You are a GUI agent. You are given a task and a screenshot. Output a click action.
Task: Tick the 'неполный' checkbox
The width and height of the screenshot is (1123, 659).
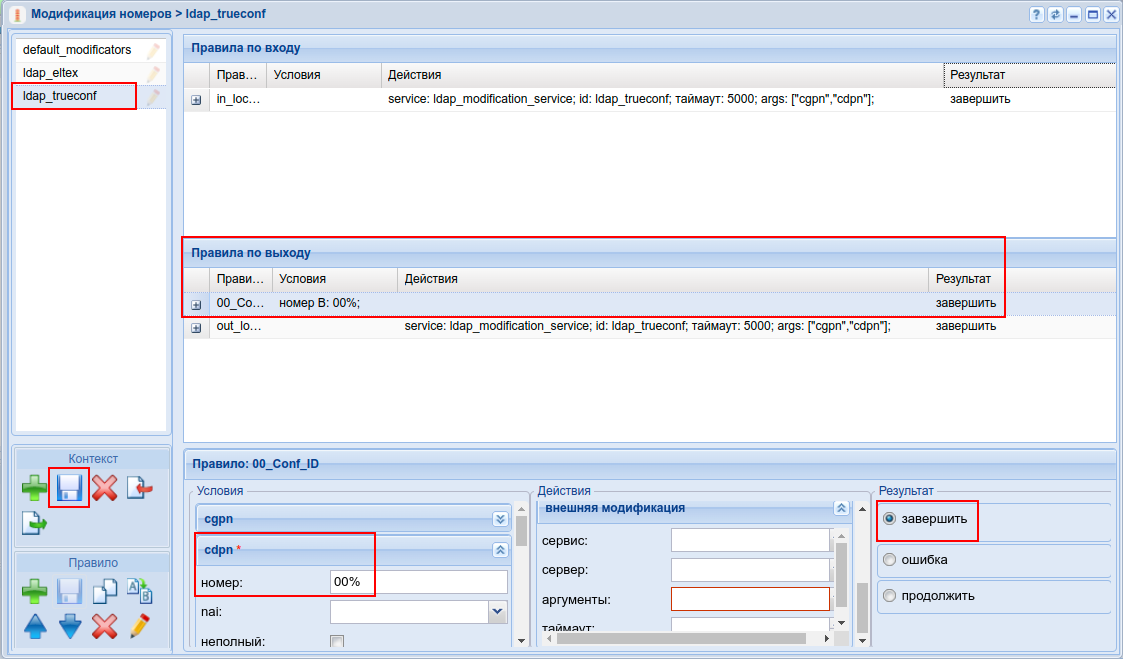coord(337,642)
